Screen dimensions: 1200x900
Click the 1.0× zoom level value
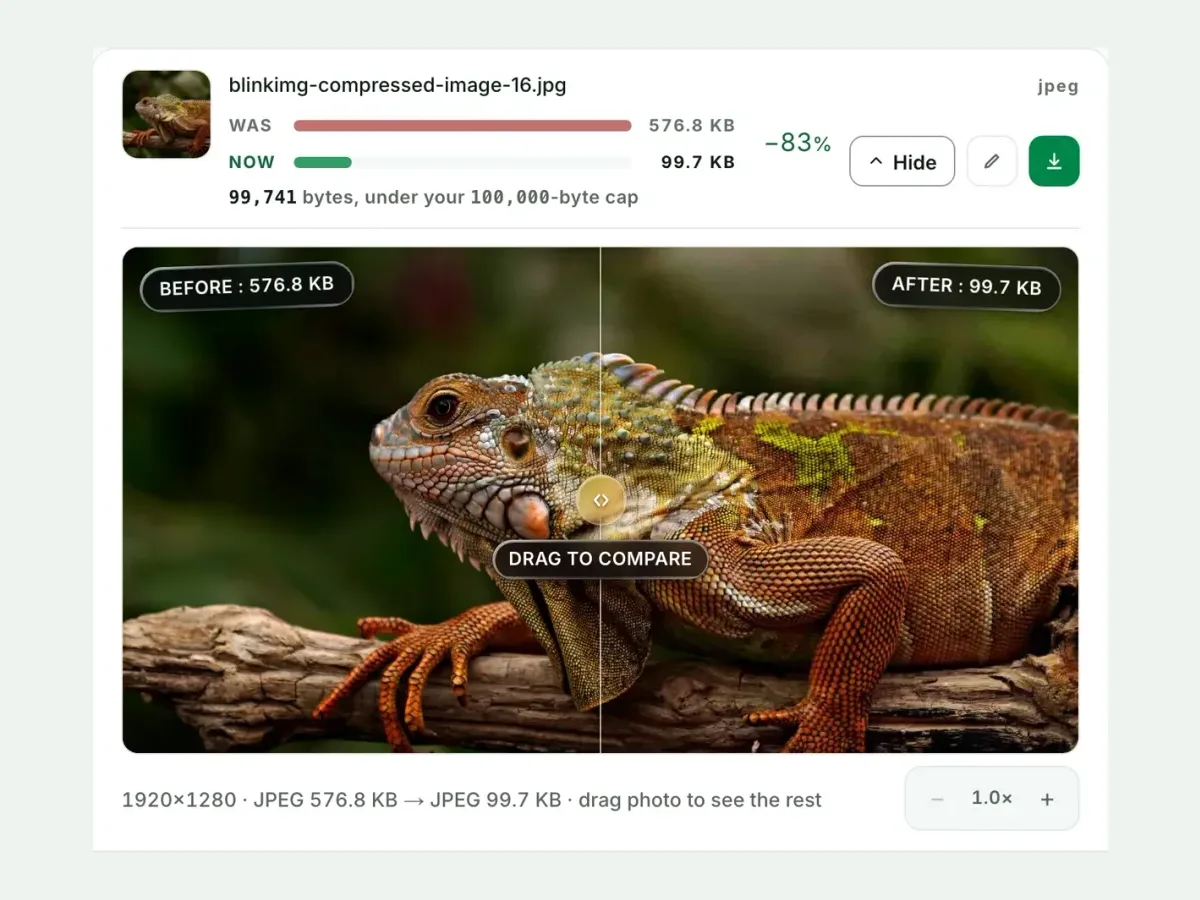(x=992, y=798)
